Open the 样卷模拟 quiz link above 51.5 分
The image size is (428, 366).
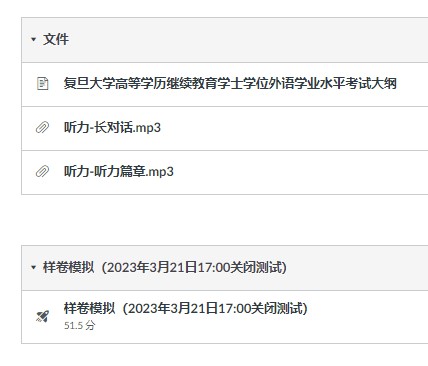click(186, 308)
